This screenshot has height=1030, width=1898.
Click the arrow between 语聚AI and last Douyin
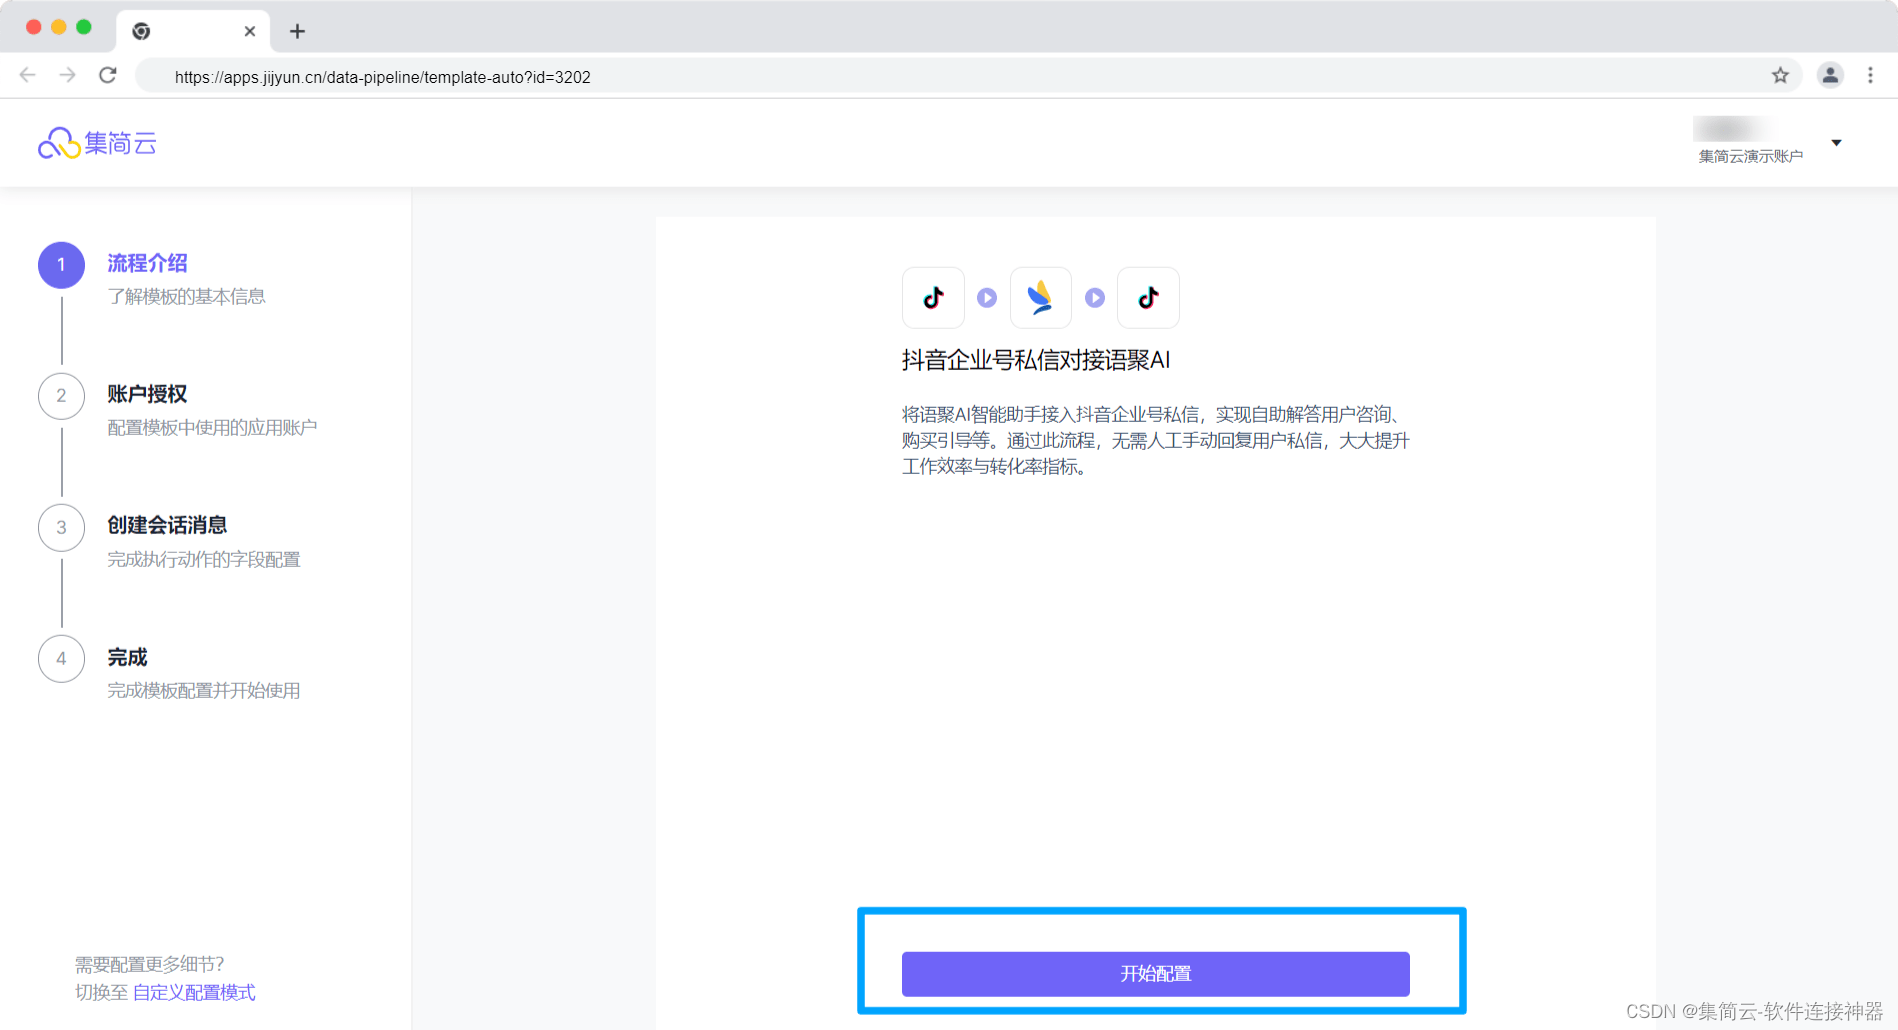[1095, 298]
